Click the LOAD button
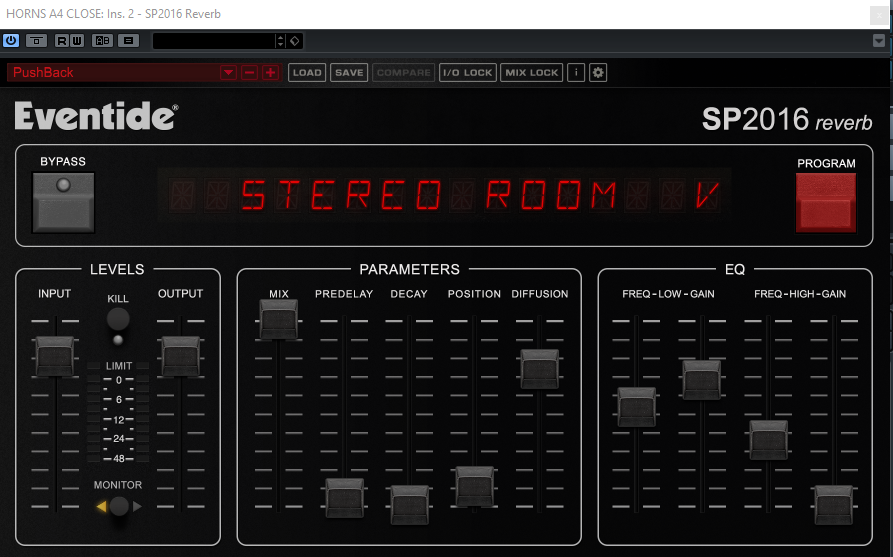The height and width of the screenshot is (557, 893). [307, 72]
